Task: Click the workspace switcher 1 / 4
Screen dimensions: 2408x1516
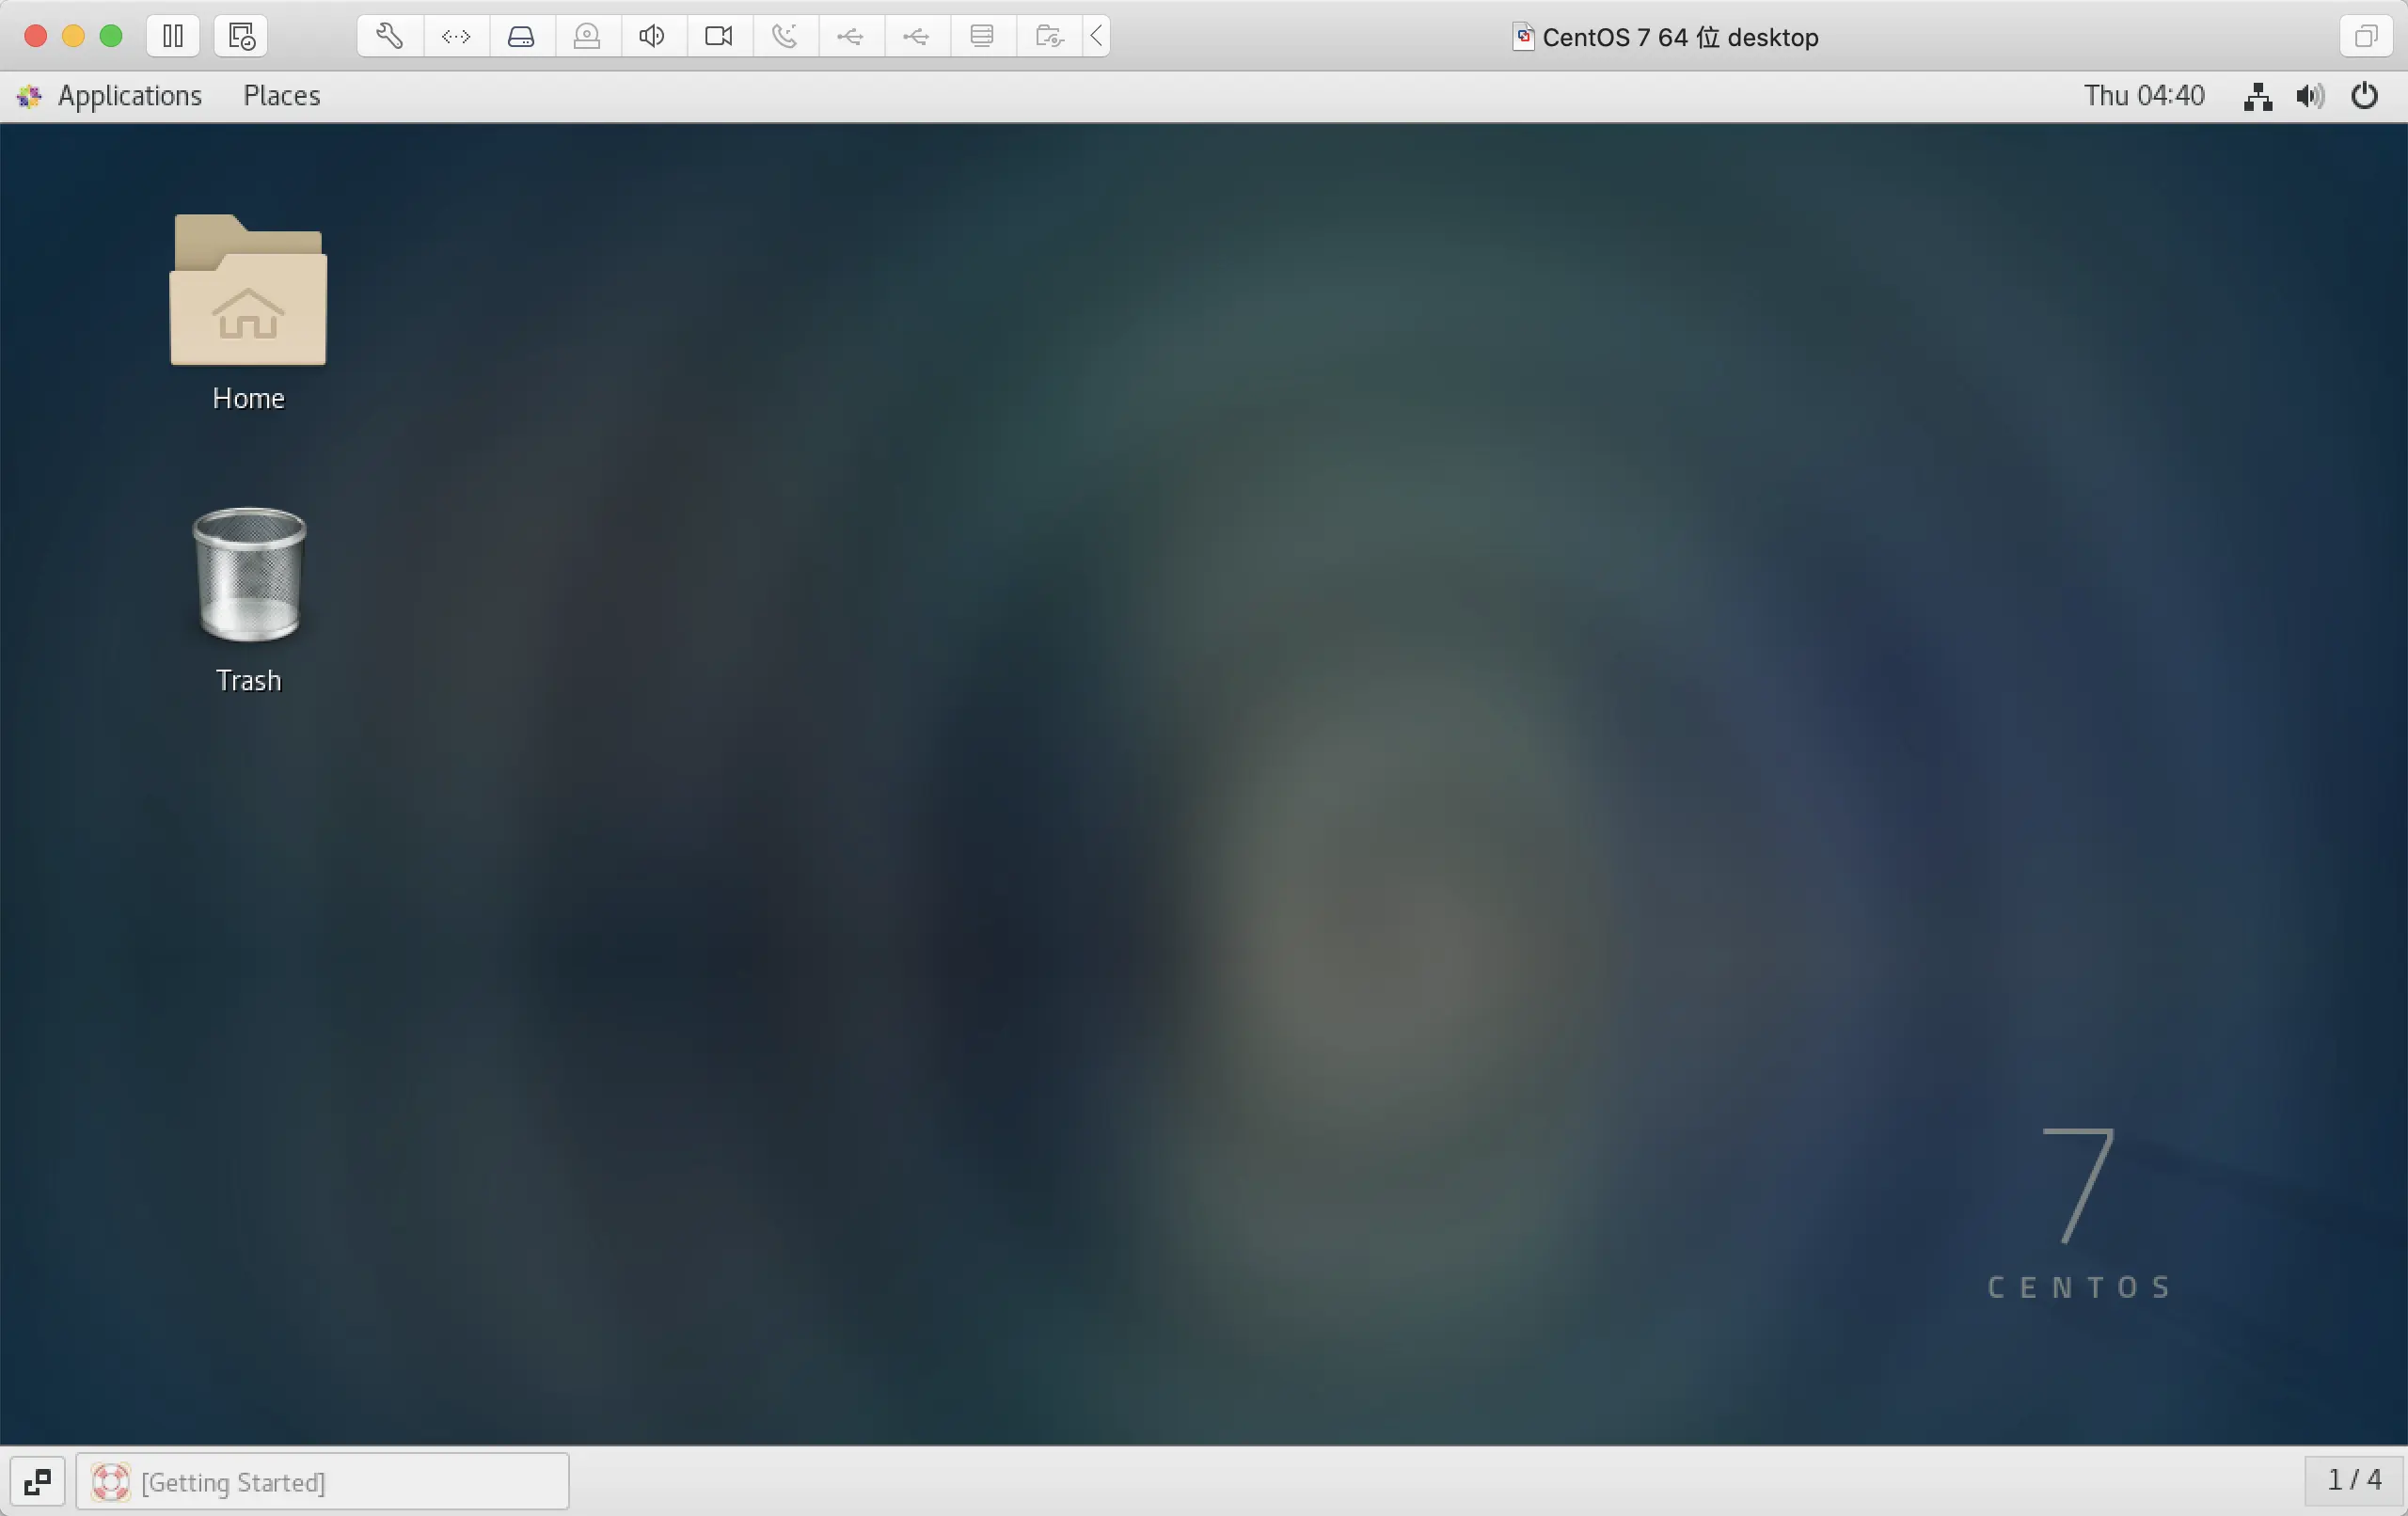Action: click(2354, 1479)
